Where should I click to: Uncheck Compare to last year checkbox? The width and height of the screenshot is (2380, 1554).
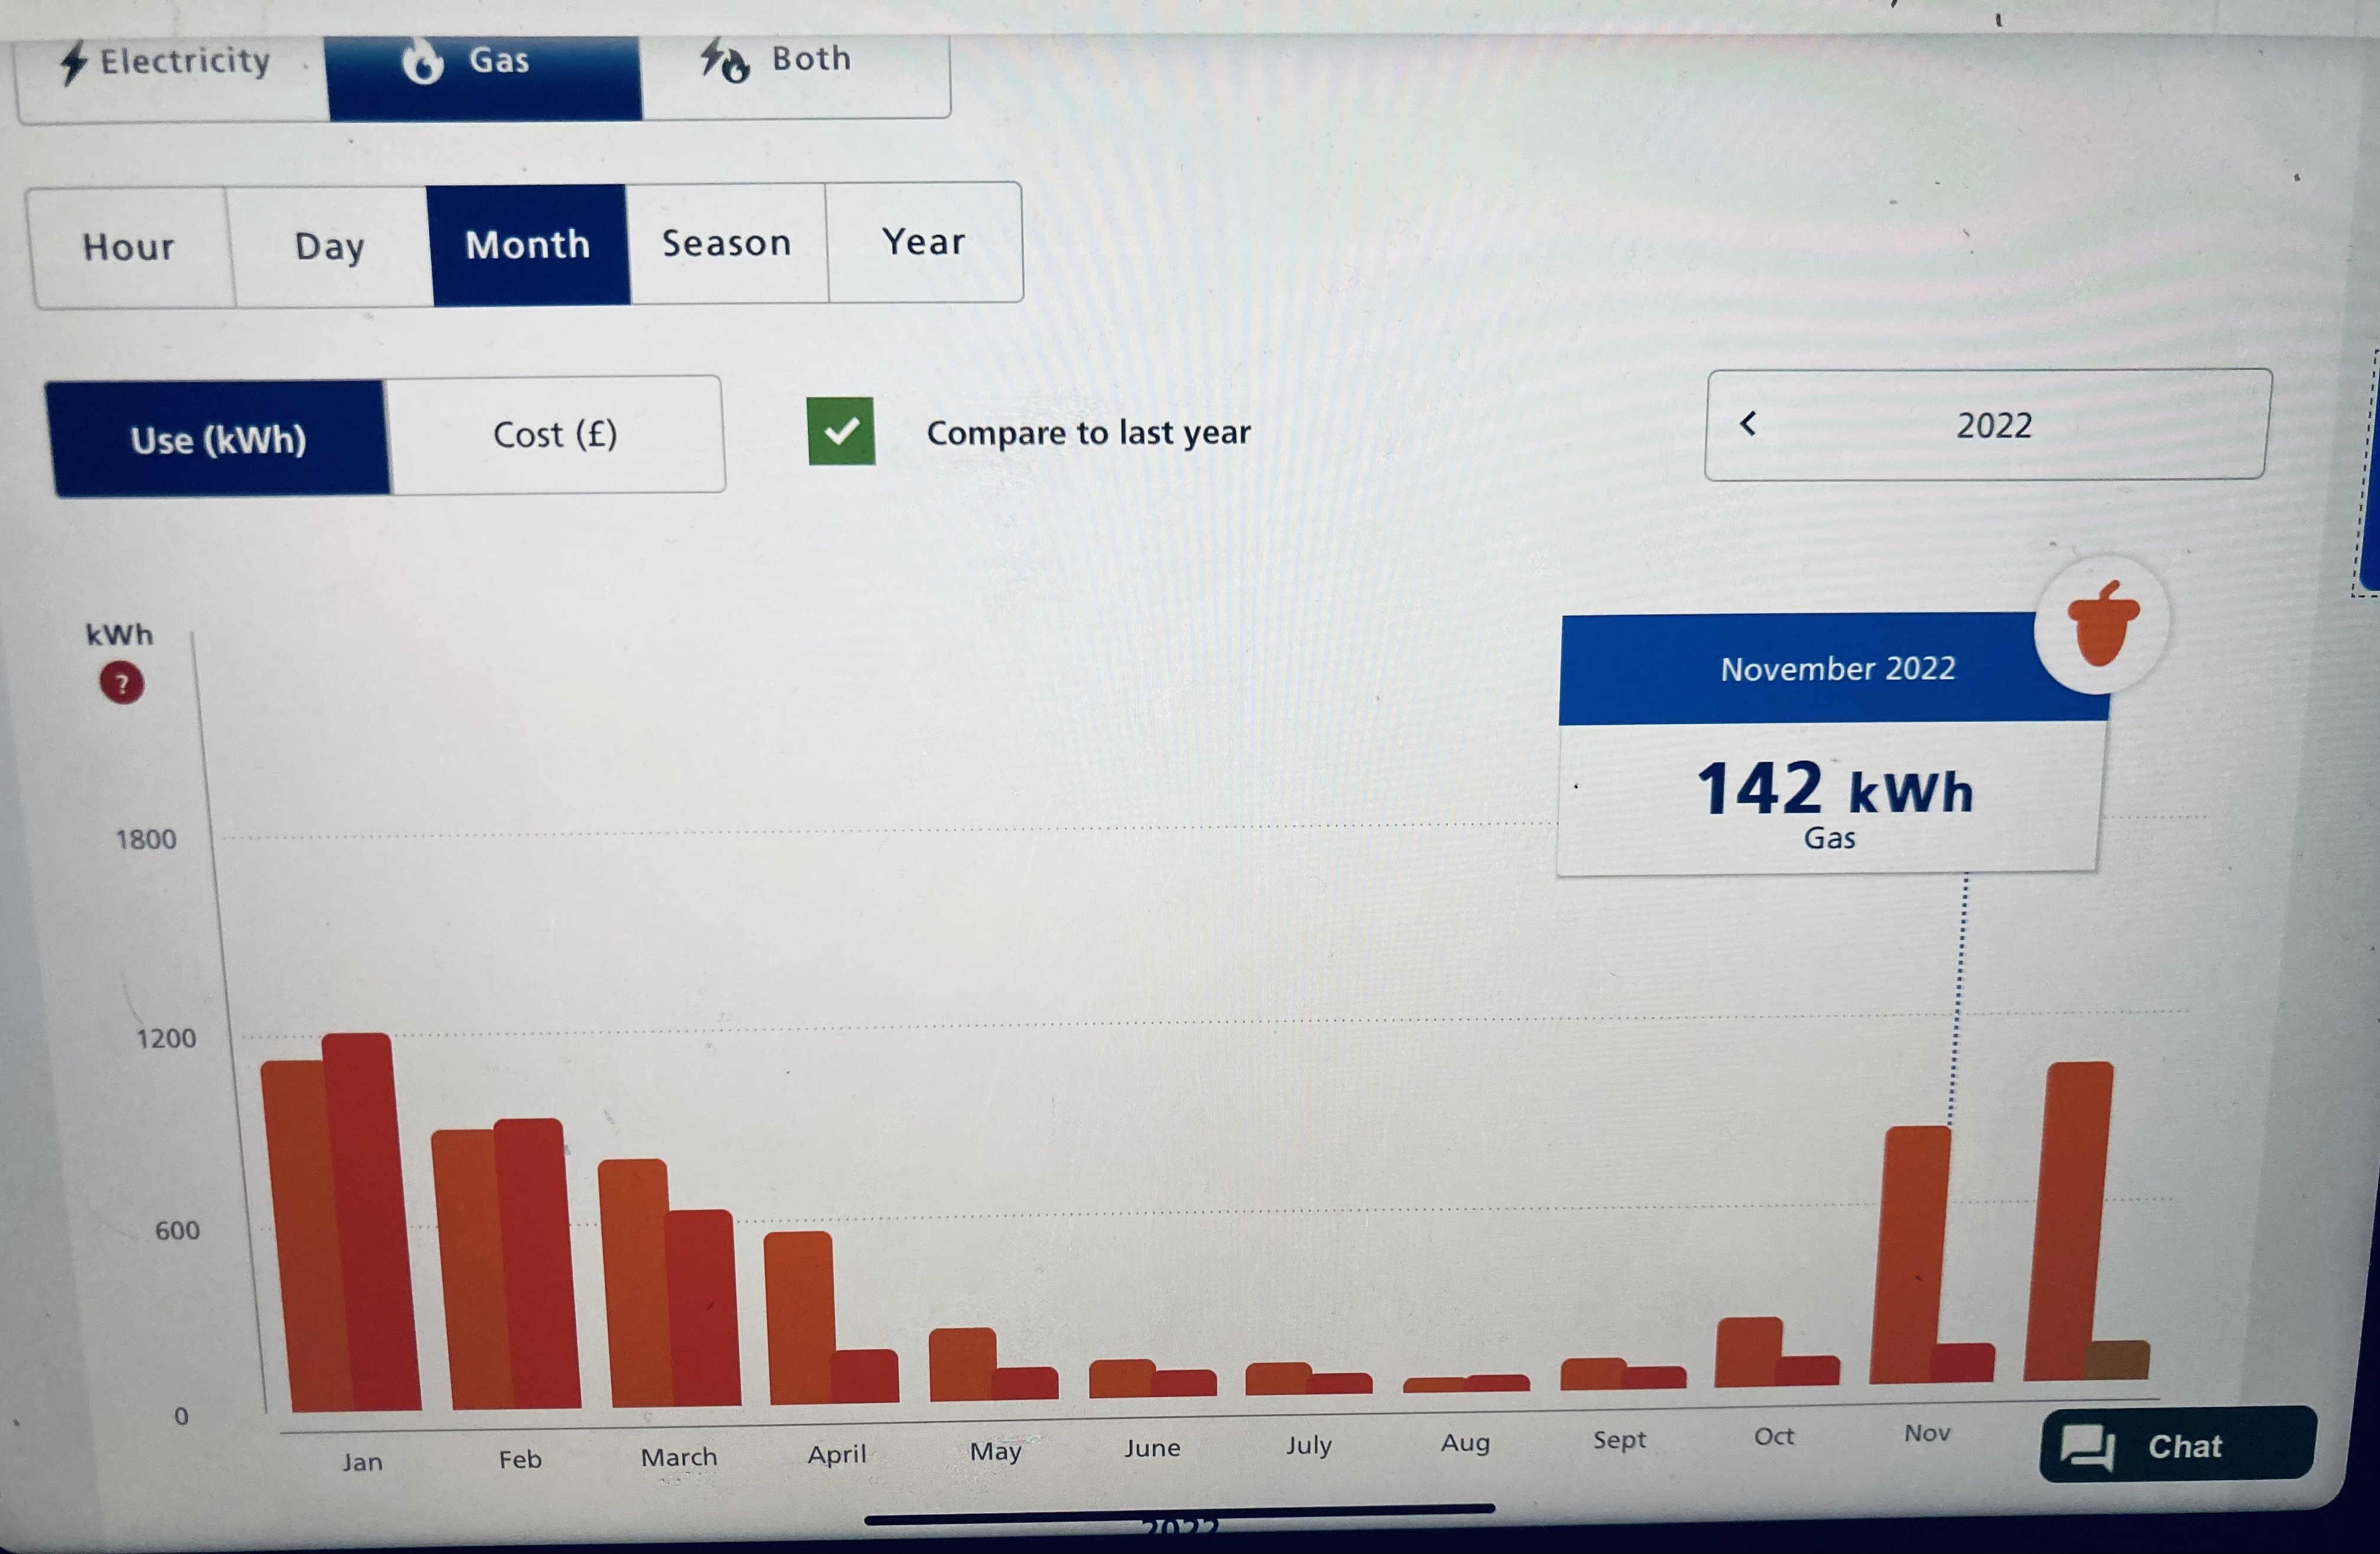(x=841, y=431)
